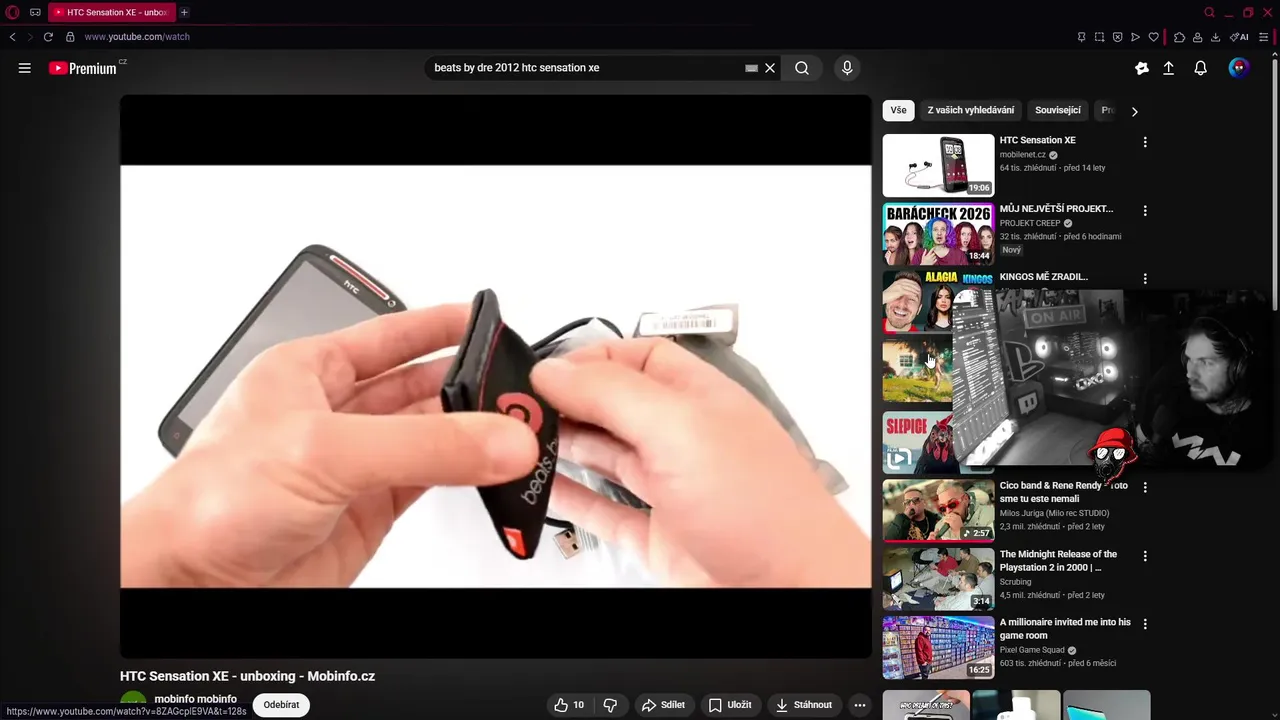This screenshot has width=1280, height=720.
Task: Open the YouTube account avatar menu
Action: pyautogui.click(x=1239, y=68)
